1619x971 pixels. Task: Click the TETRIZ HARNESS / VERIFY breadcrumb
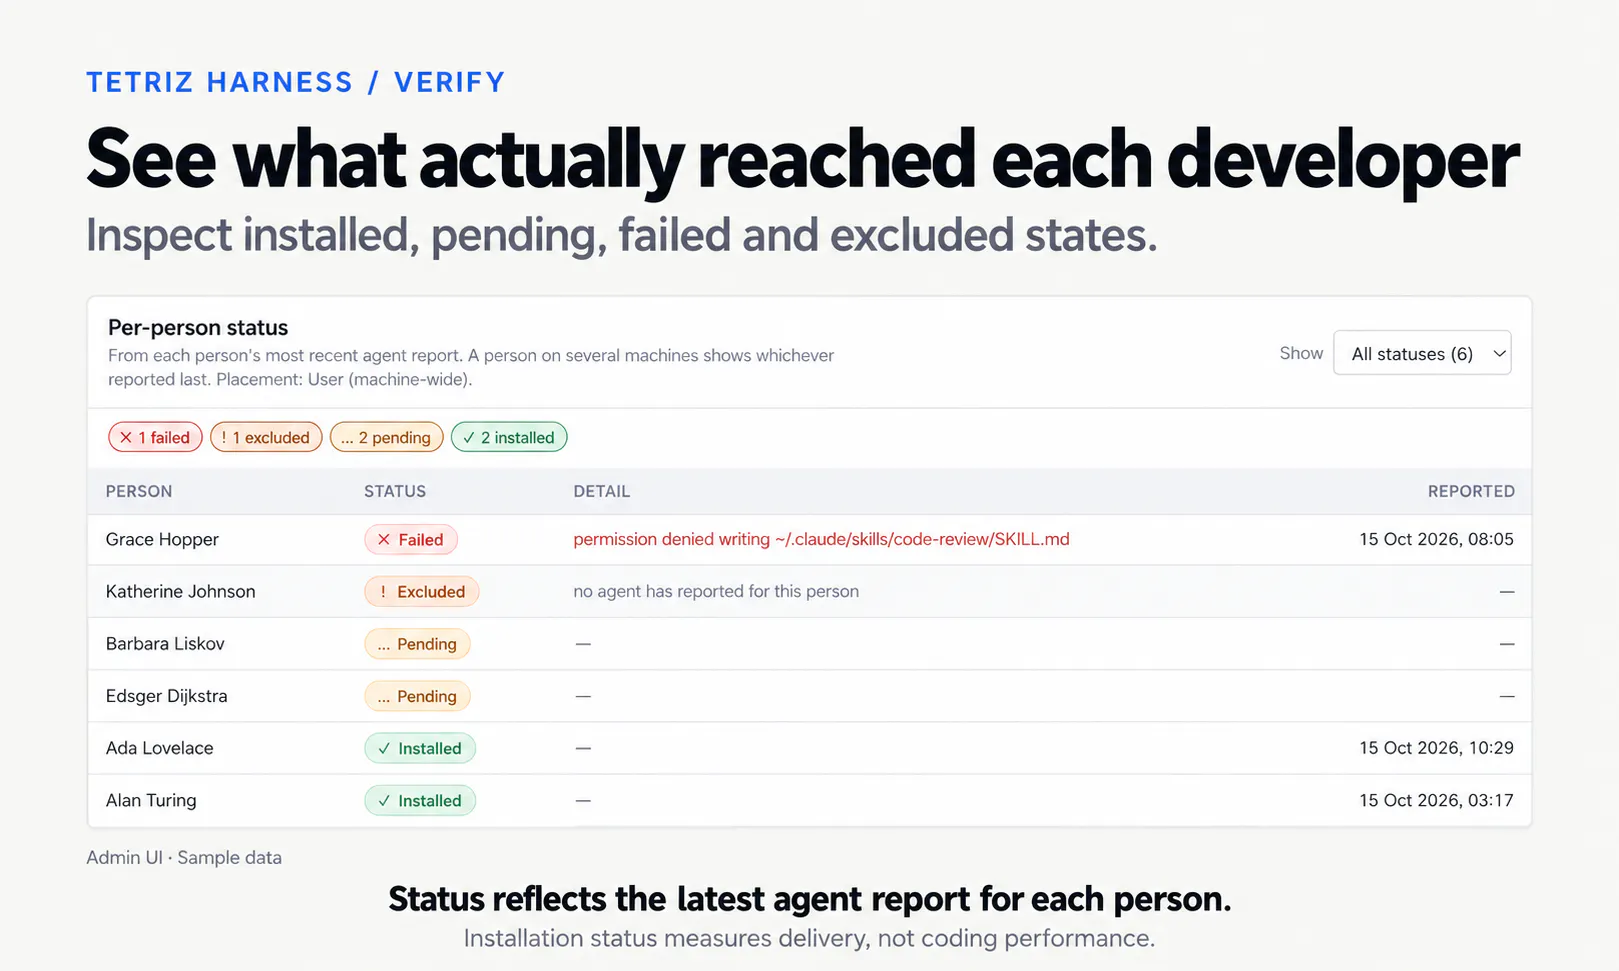pyautogui.click(x=296, y=82)
